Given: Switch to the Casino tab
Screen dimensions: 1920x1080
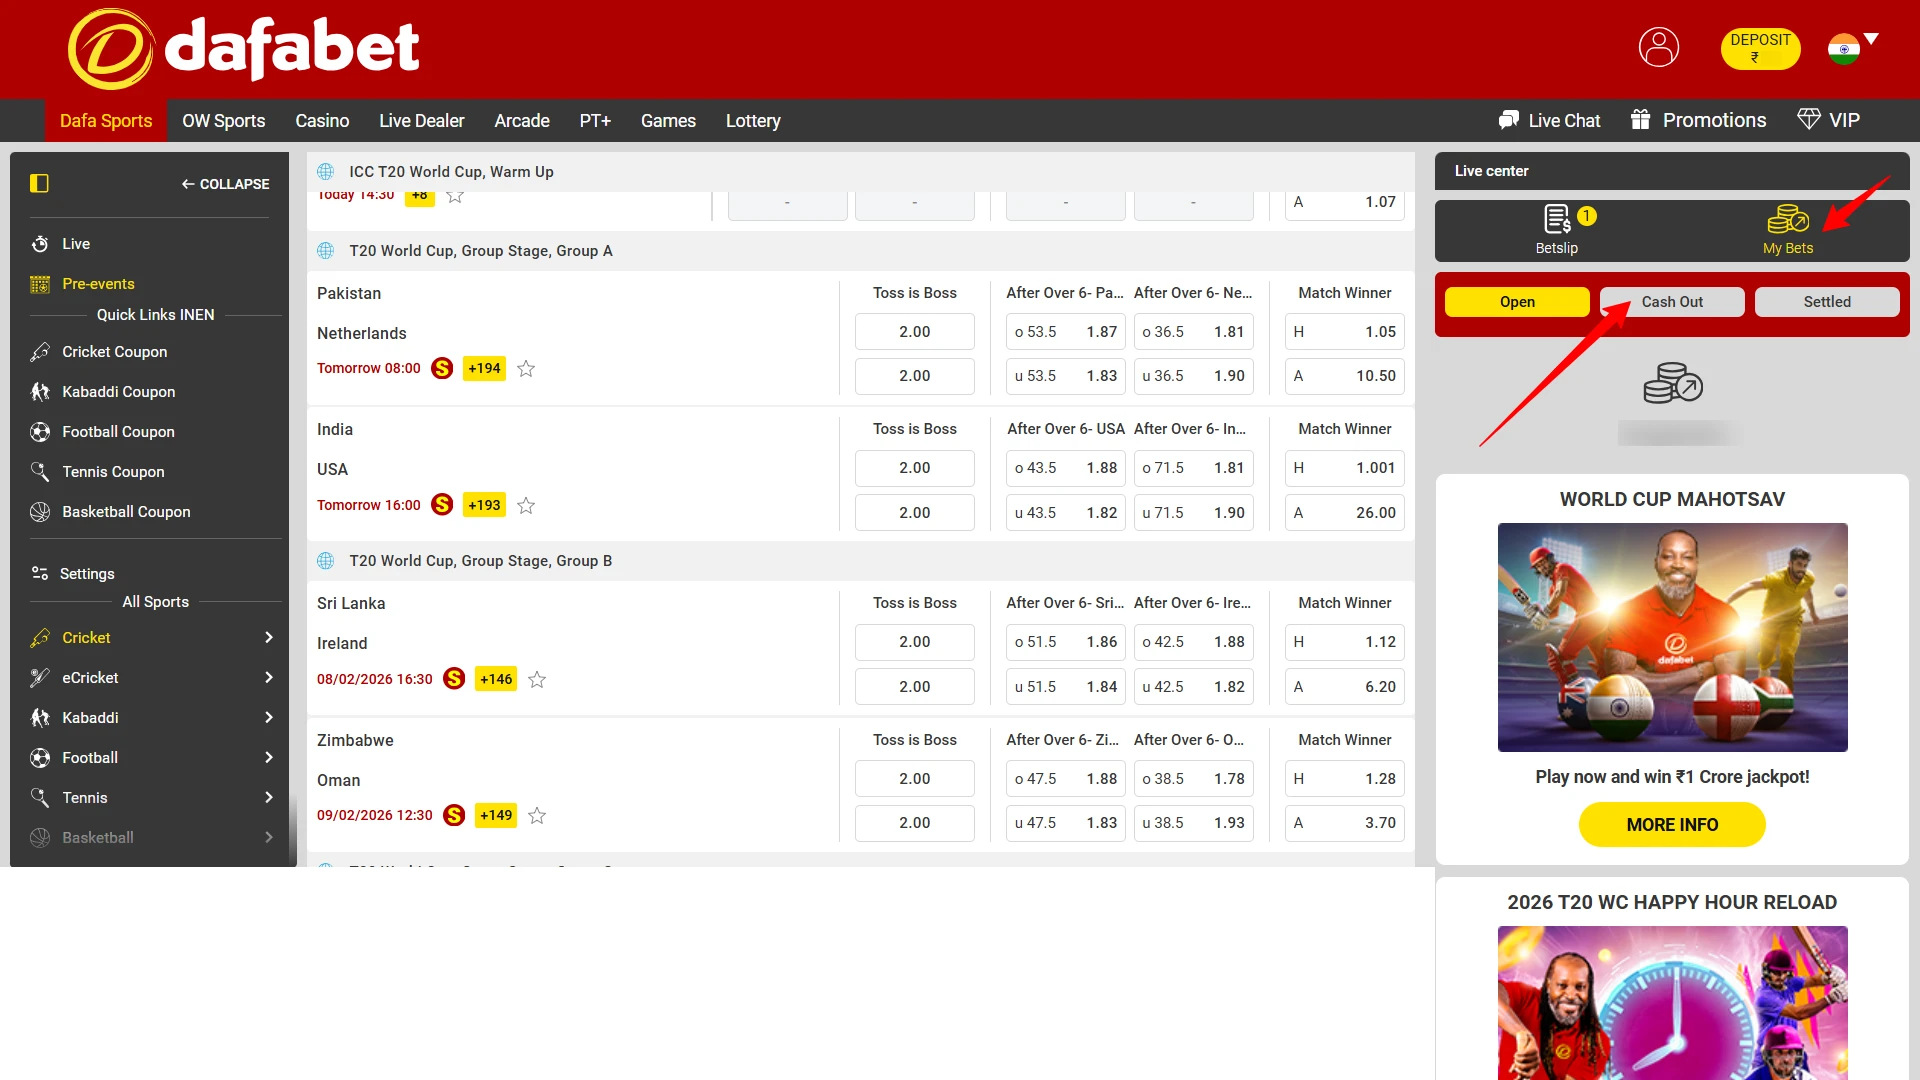Looking at the screenshot, I should click(x=321, y=120).
